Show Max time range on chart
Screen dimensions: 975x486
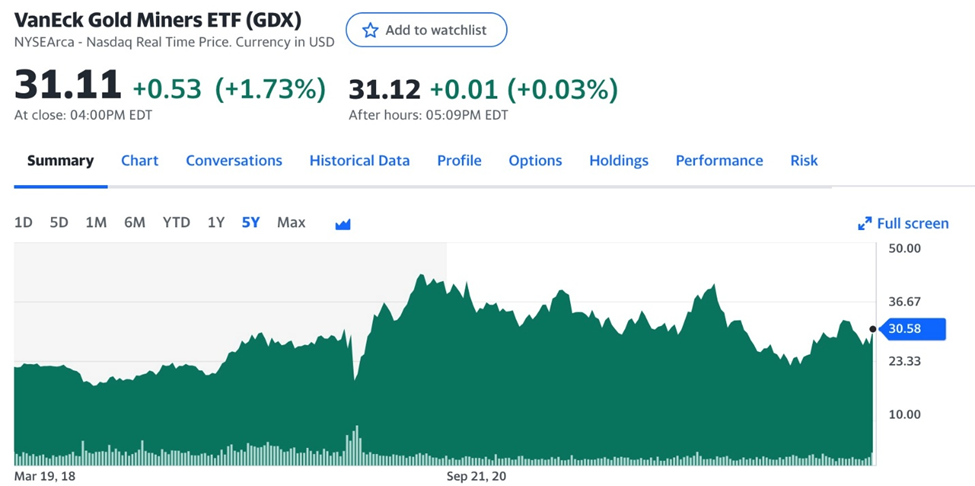(291, 222)
